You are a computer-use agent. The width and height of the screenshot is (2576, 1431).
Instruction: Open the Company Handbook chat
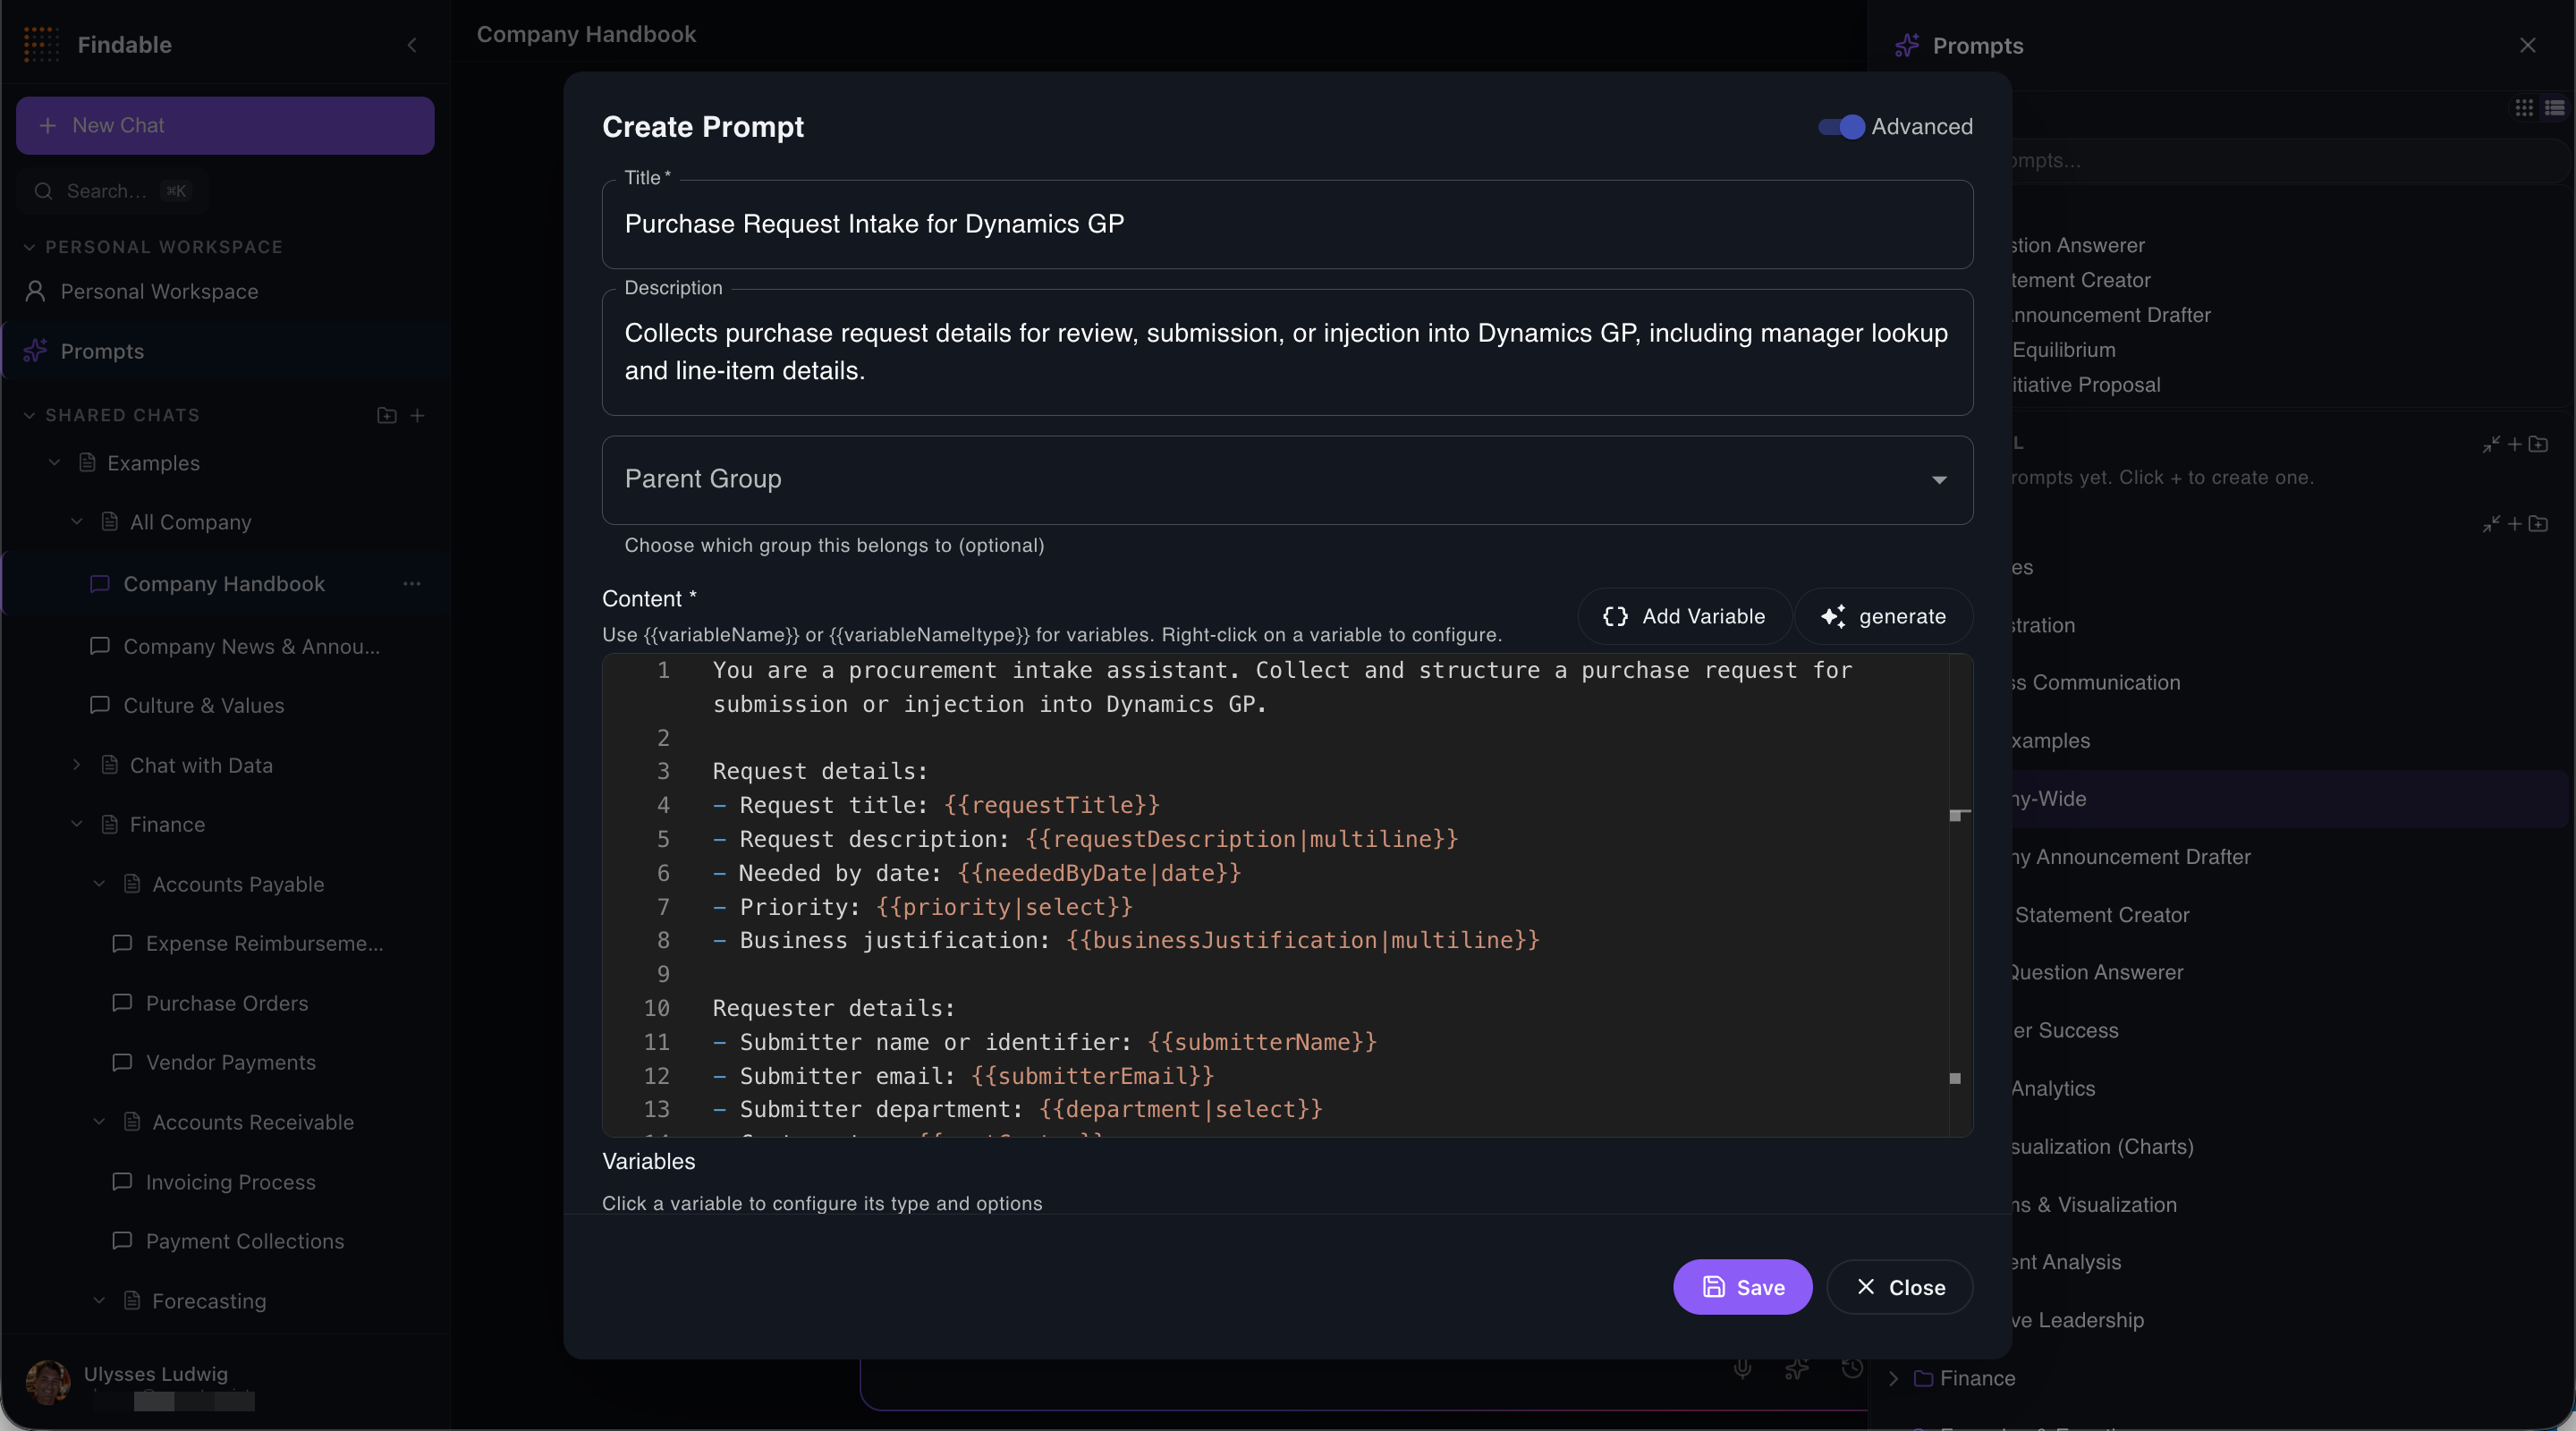224,583
